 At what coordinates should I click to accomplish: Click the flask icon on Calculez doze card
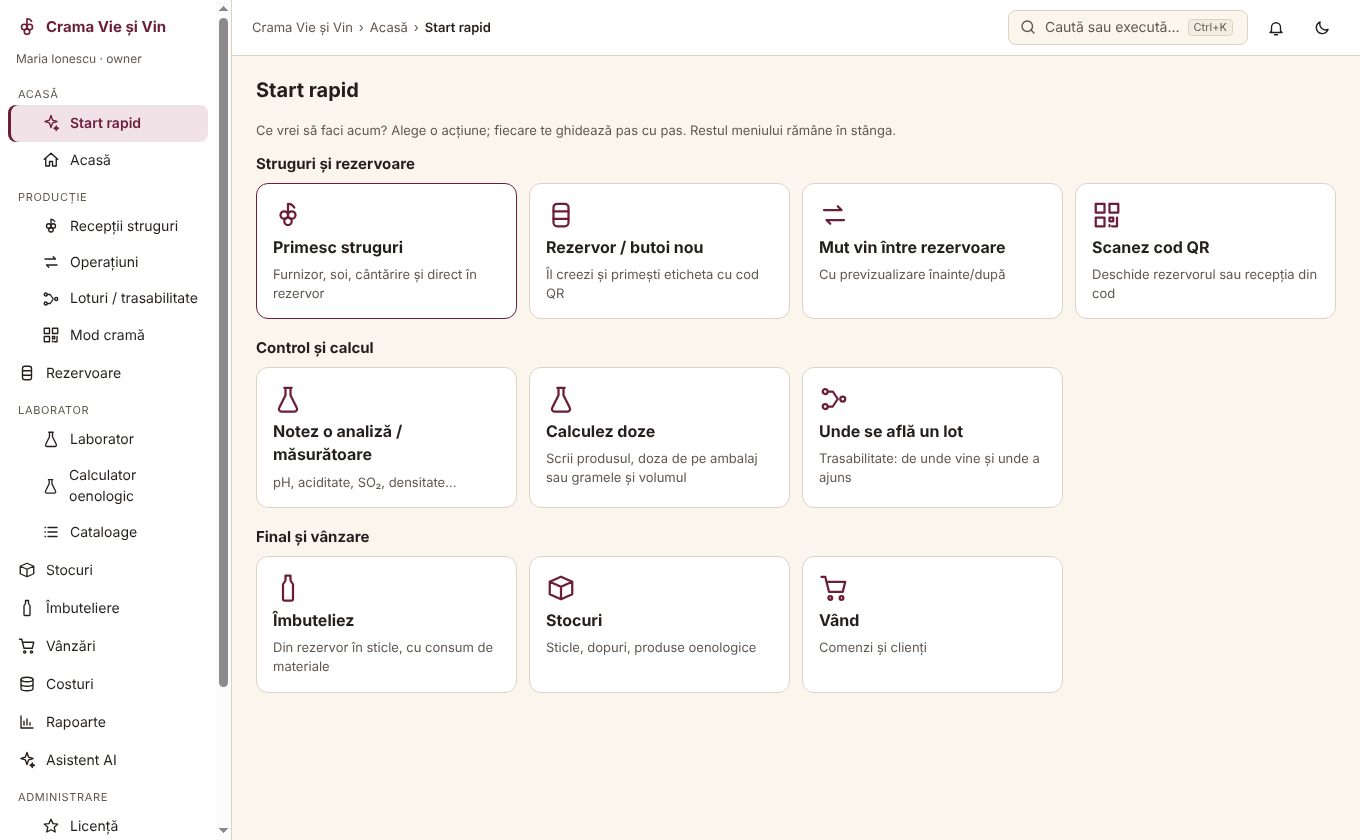(x=561, y=399)
